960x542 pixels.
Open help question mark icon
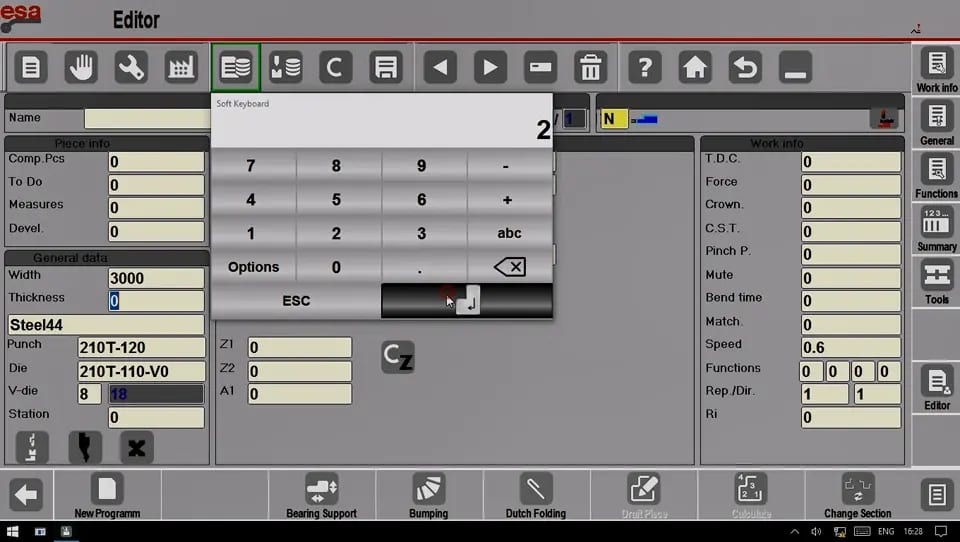645,67
